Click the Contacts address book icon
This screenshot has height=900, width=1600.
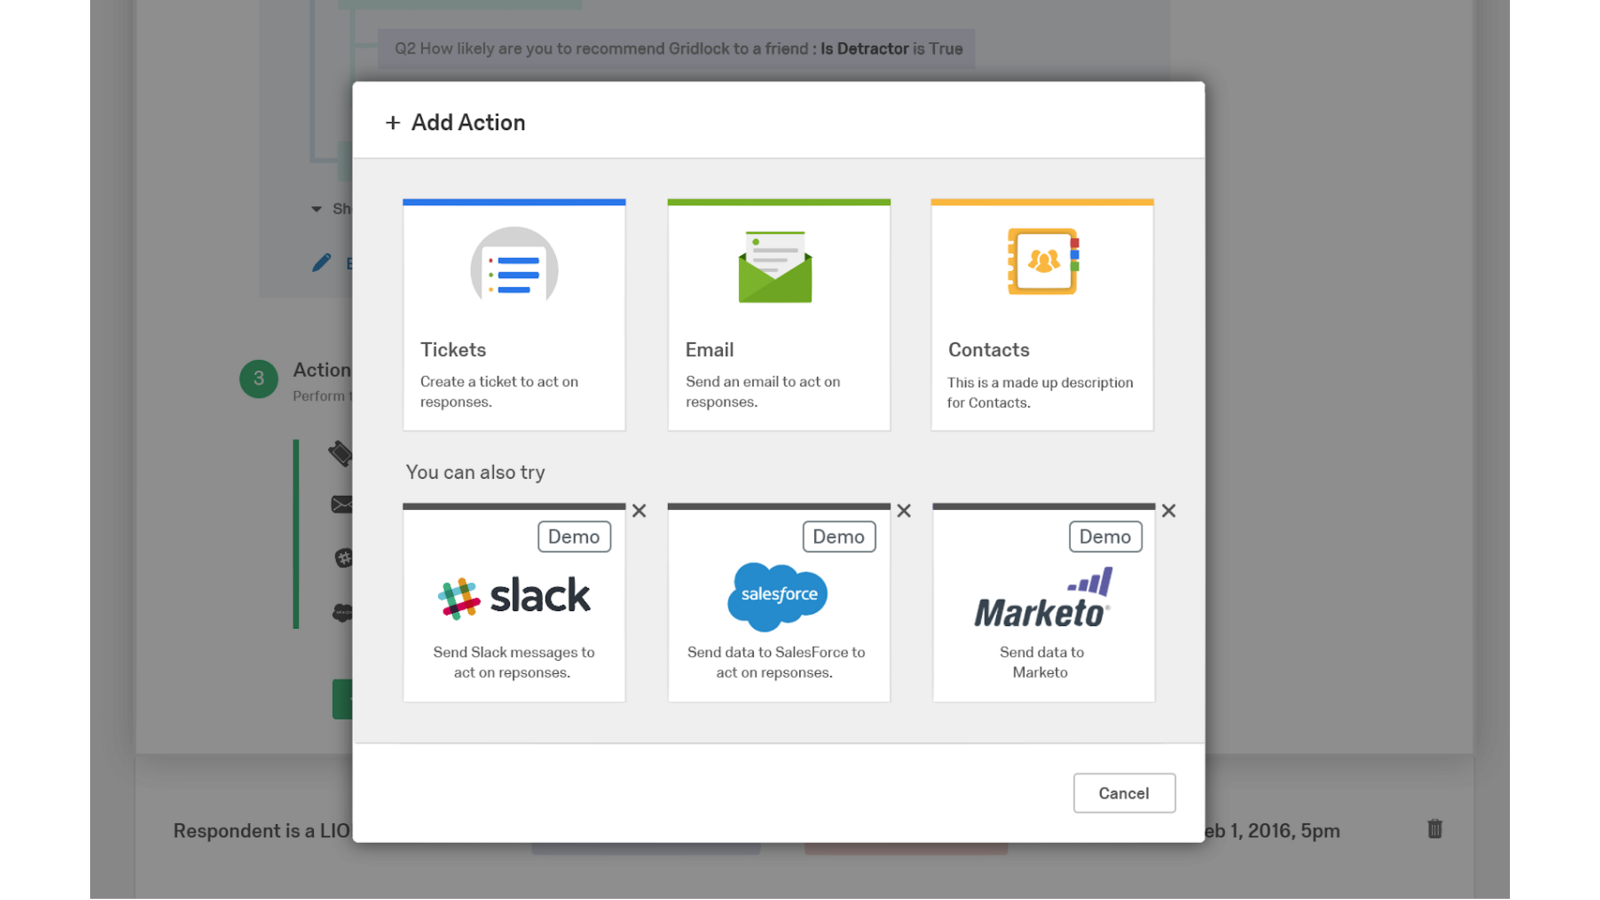click(1043, 261)
